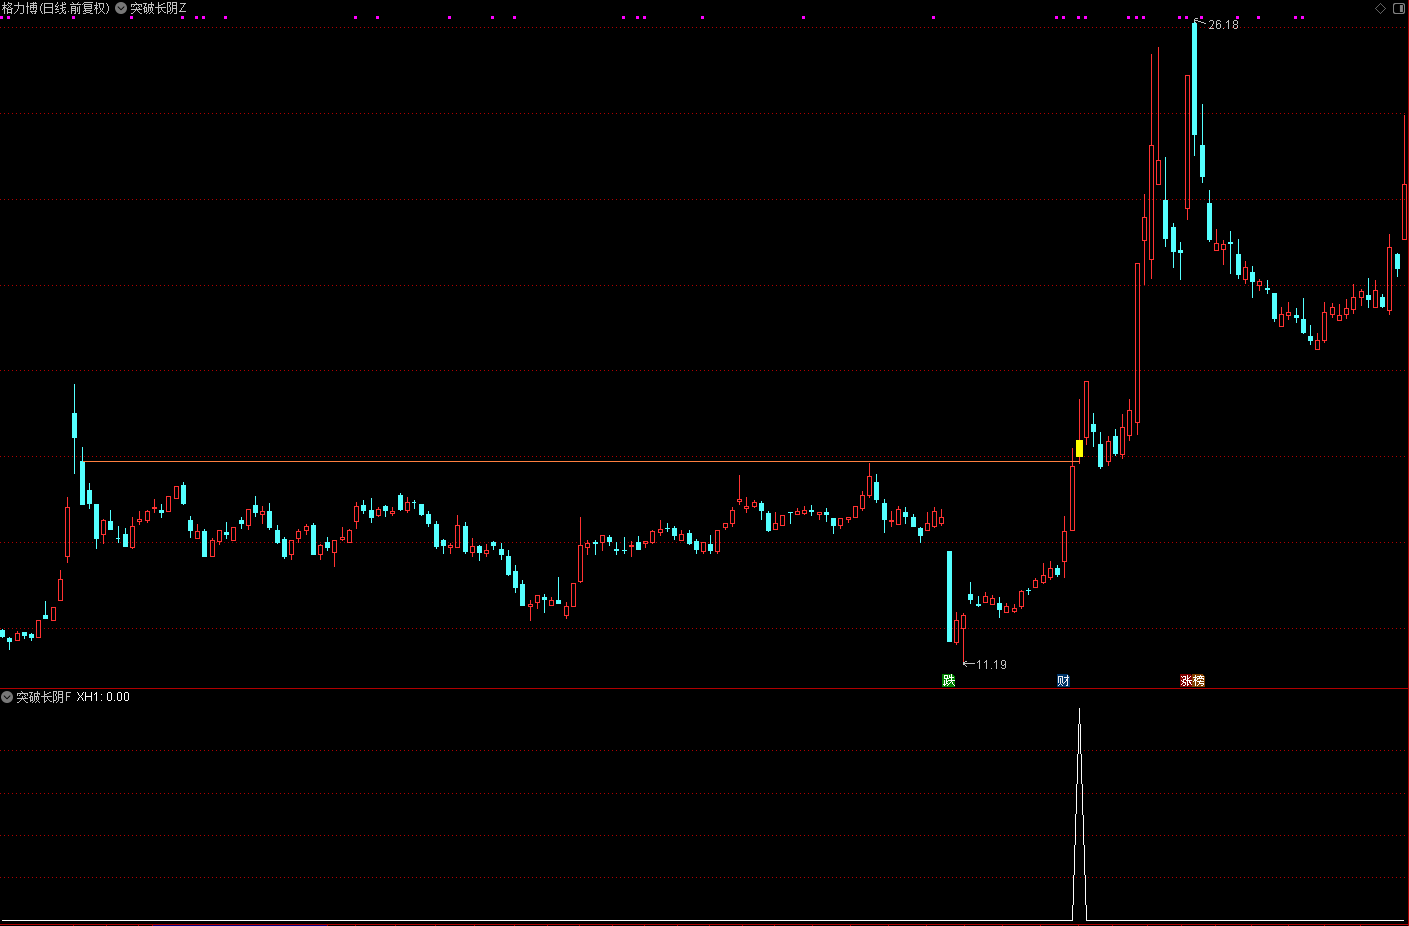Click the XH1: 0.00 indicator value
Image resolution: width=1409 pixels, height=926 pixels.
(103, 697)
